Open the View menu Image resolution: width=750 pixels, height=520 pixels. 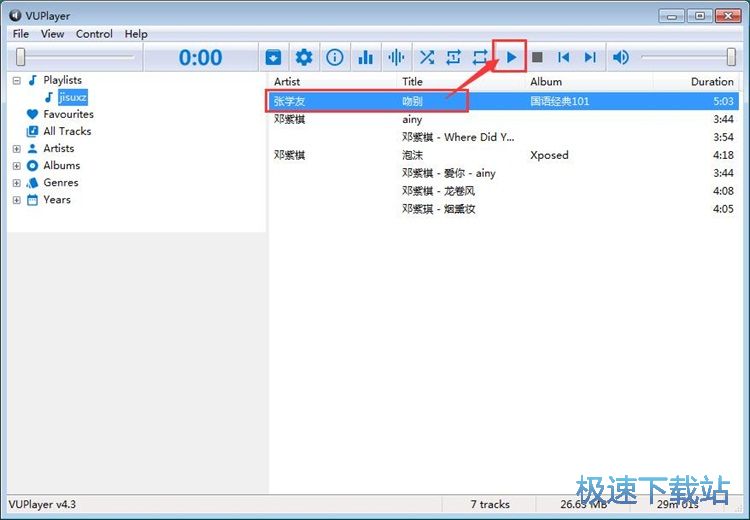[x=52, y=34]
